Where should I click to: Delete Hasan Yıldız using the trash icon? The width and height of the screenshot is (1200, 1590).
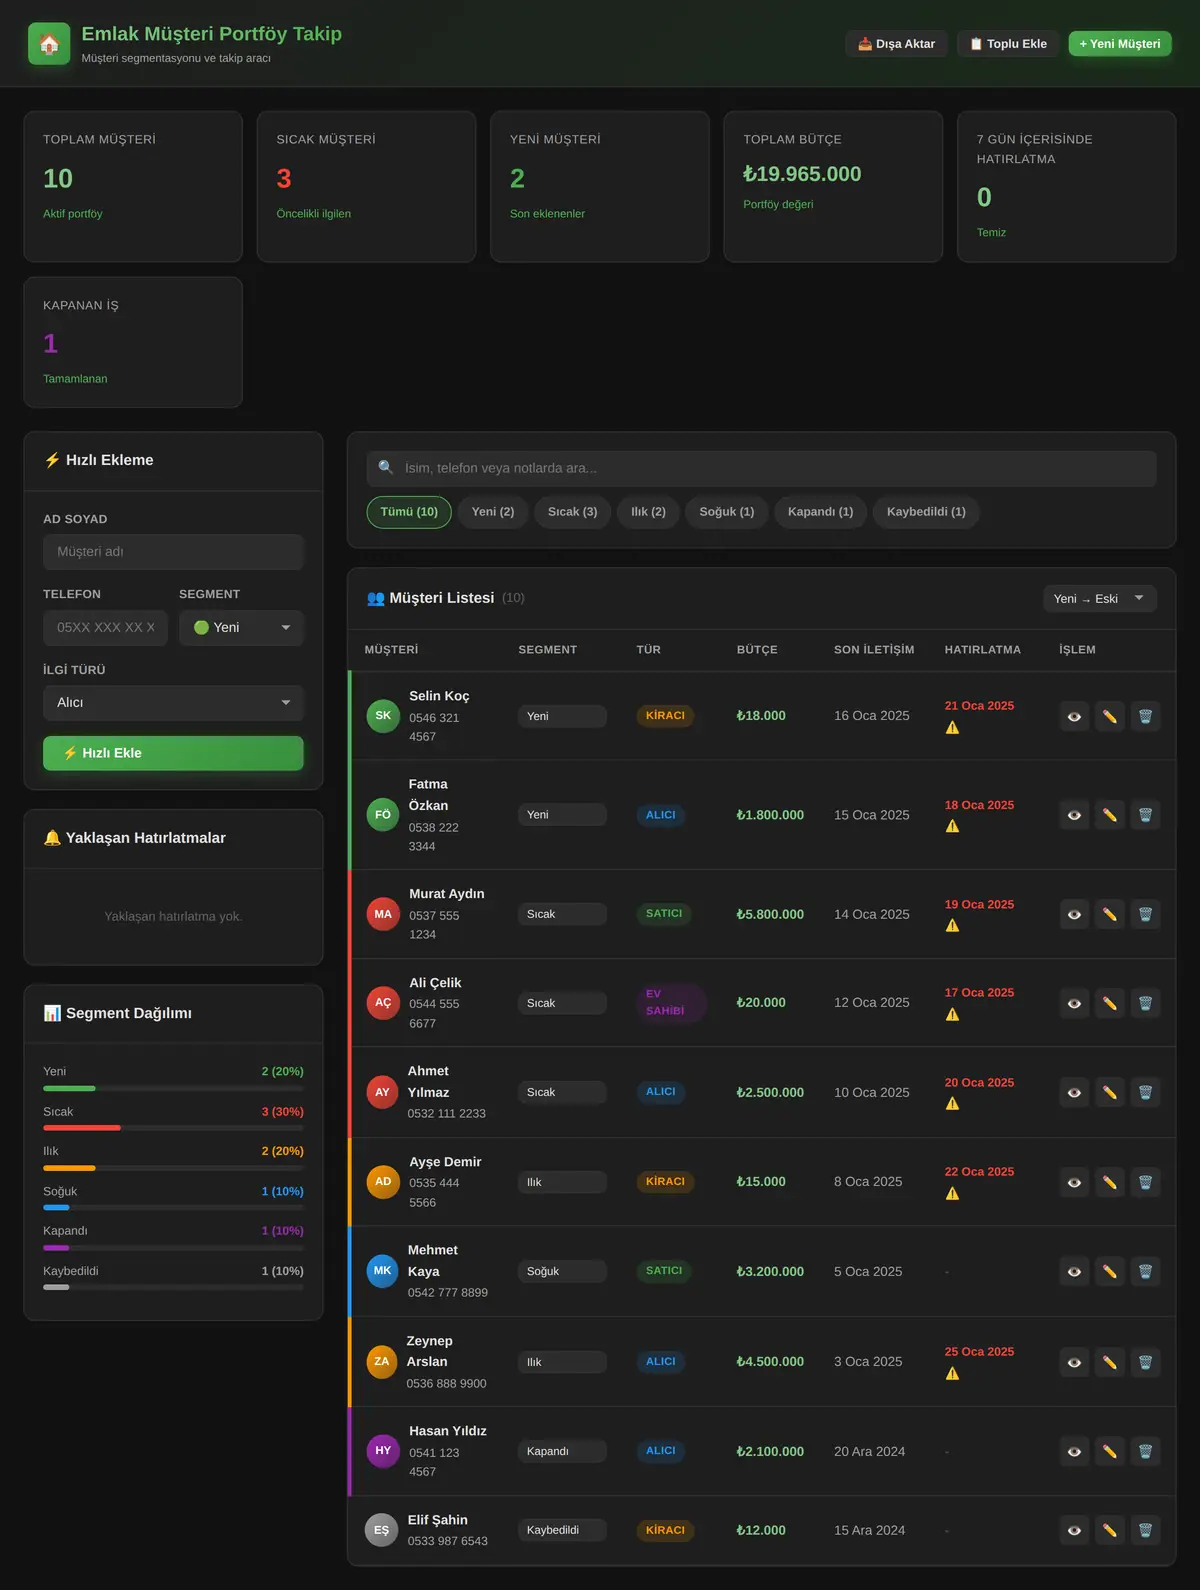click(x=1146, y=1451)
